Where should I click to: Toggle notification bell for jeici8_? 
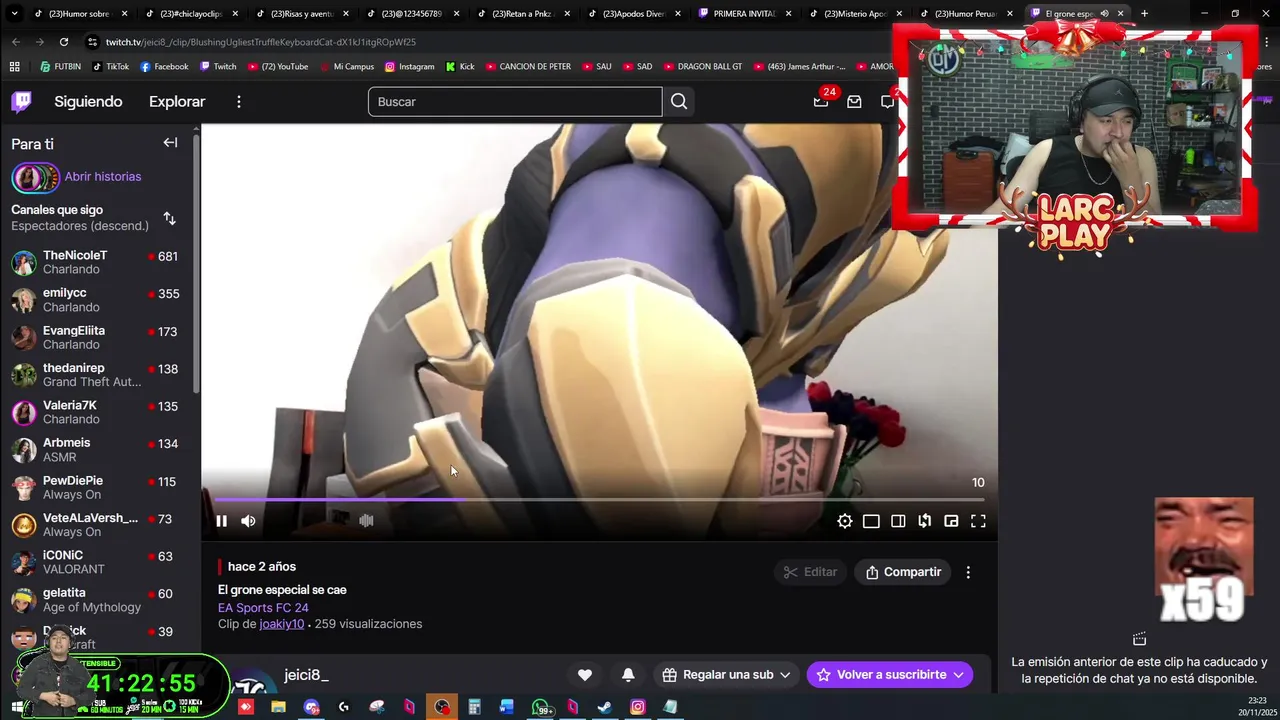(628, 675)
